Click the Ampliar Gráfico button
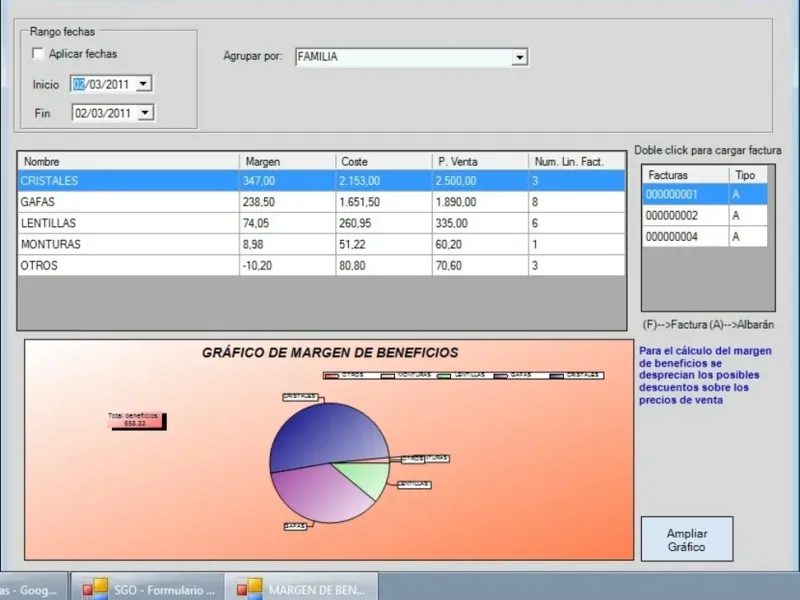Image resolution: width=800 pixels, height=600 pixels. pyautogui.click(x=687, y=539)
